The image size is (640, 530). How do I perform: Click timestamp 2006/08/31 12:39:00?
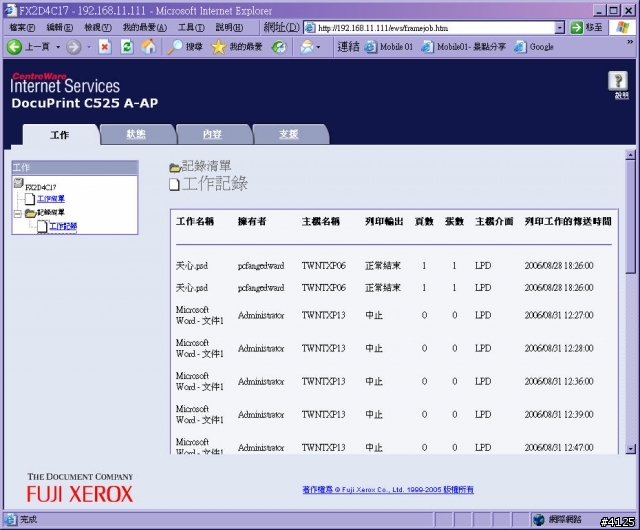(x=559, y=414)
